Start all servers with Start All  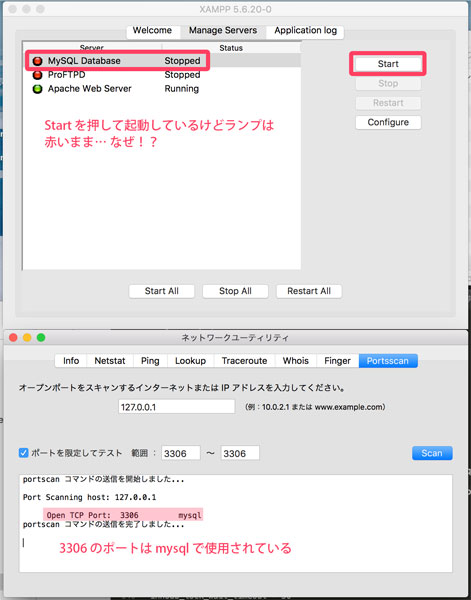[x=161, y=291]
